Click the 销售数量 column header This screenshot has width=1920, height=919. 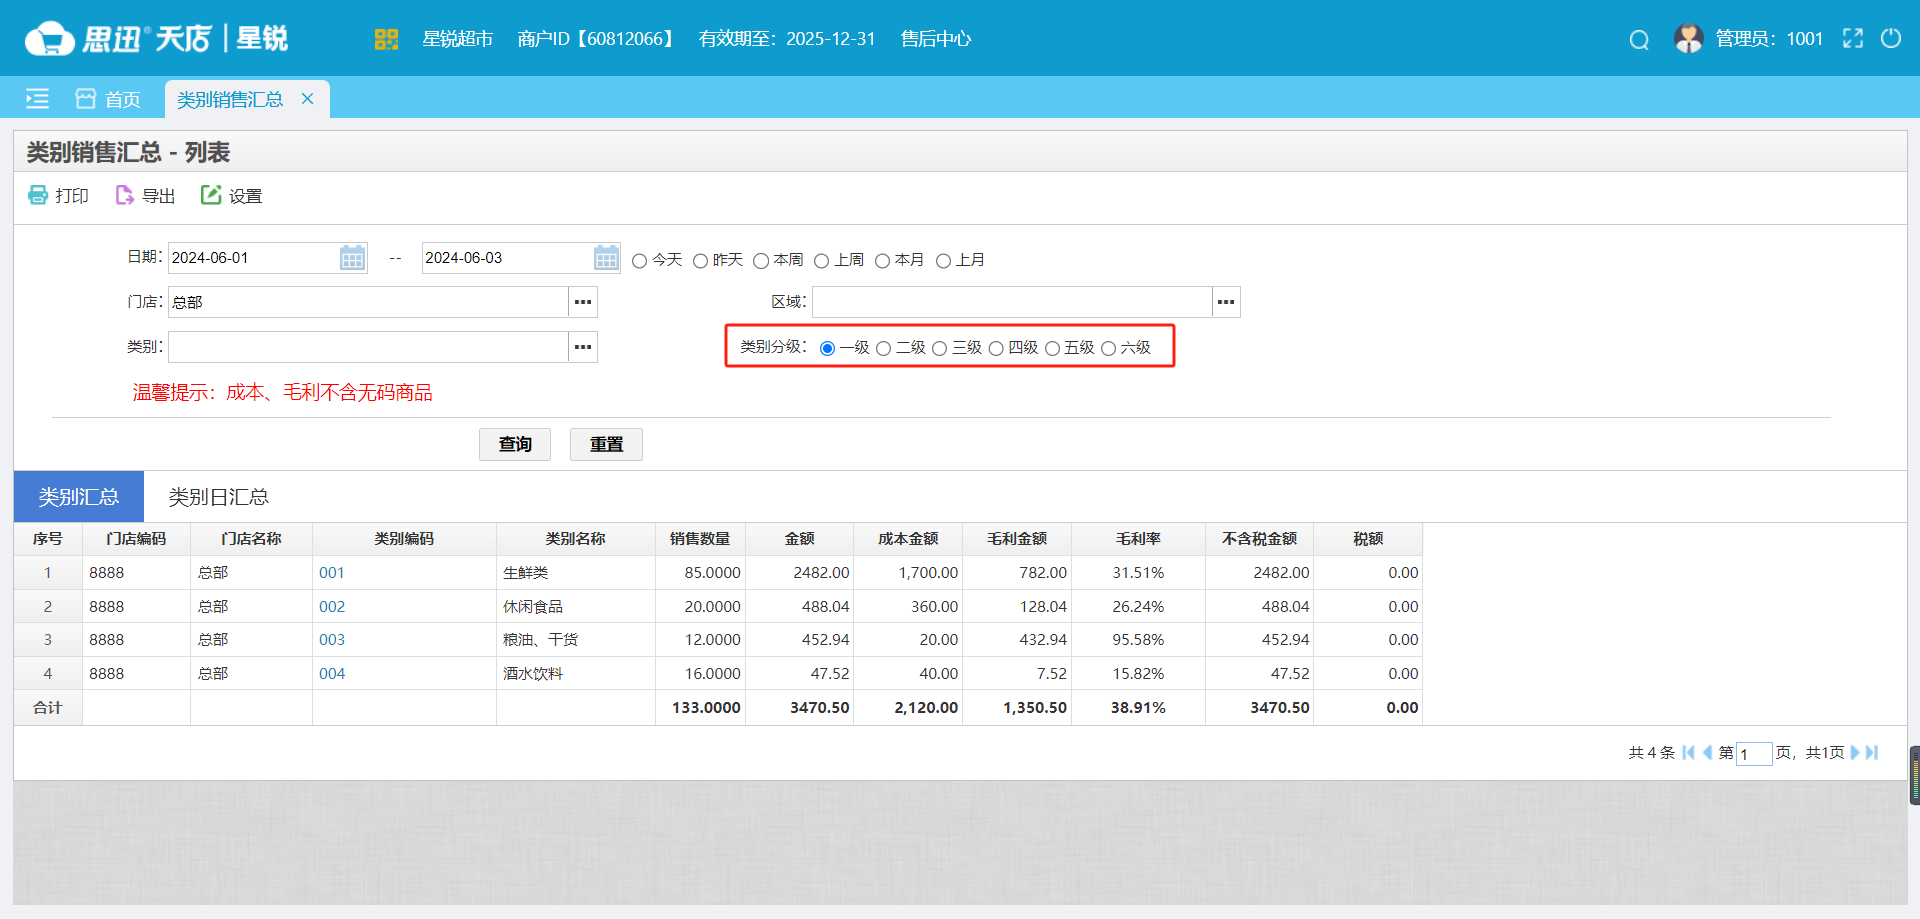pyautogui.click(x=700, y=539)
